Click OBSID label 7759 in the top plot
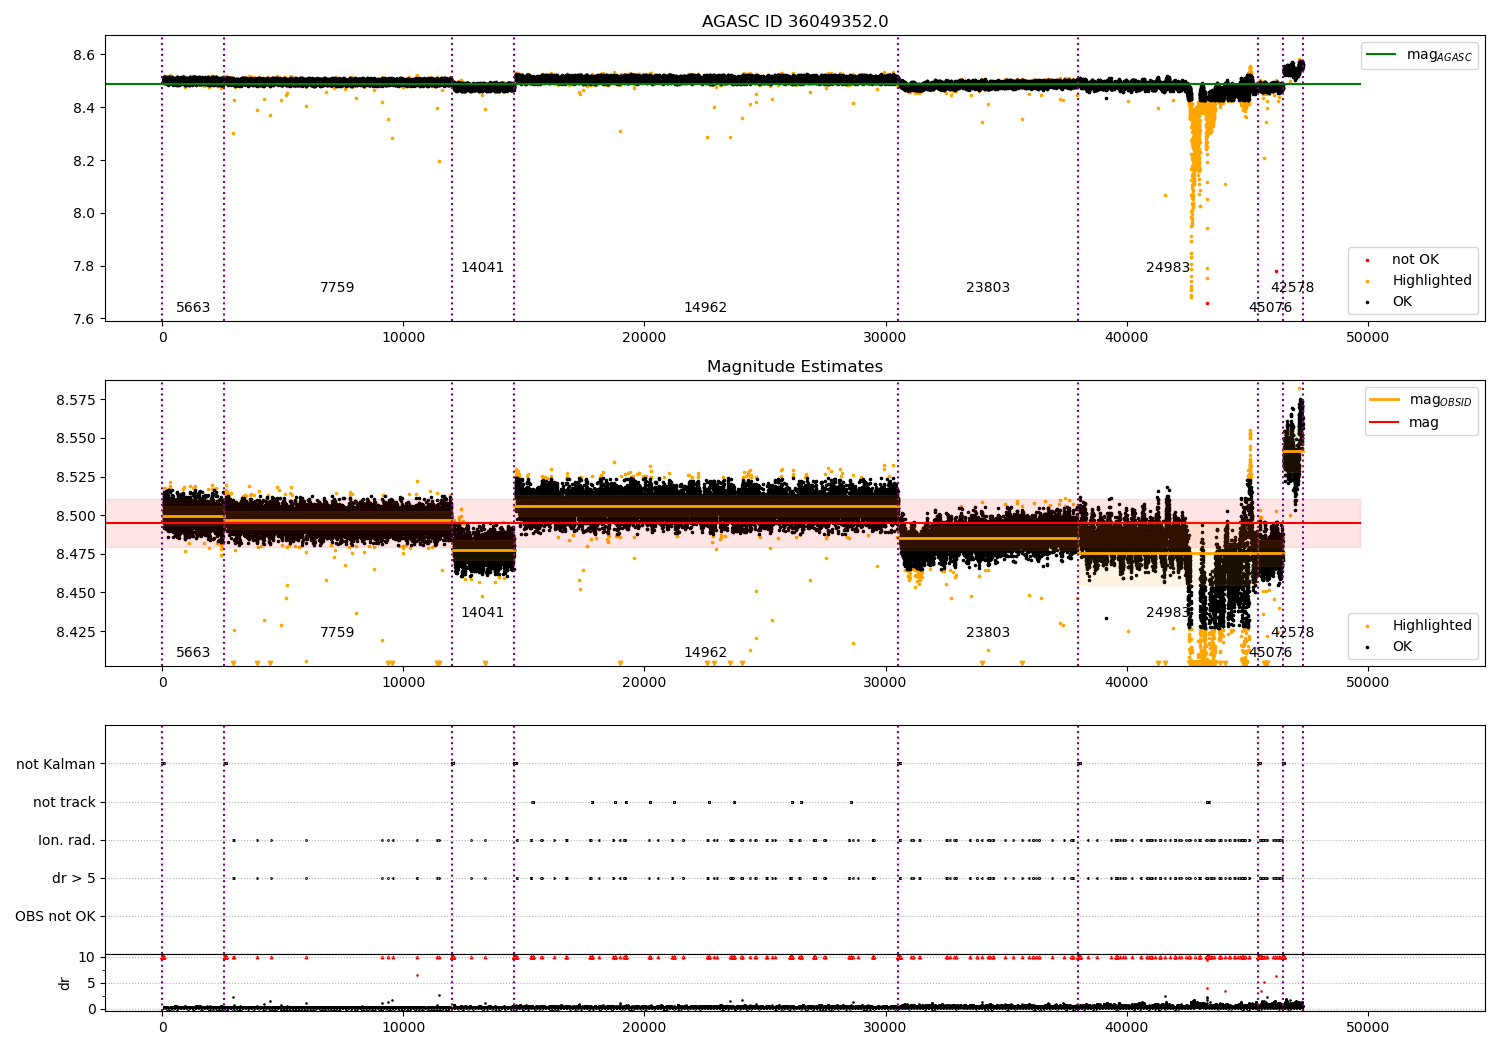1500x1050 pixels. (337, 288)
